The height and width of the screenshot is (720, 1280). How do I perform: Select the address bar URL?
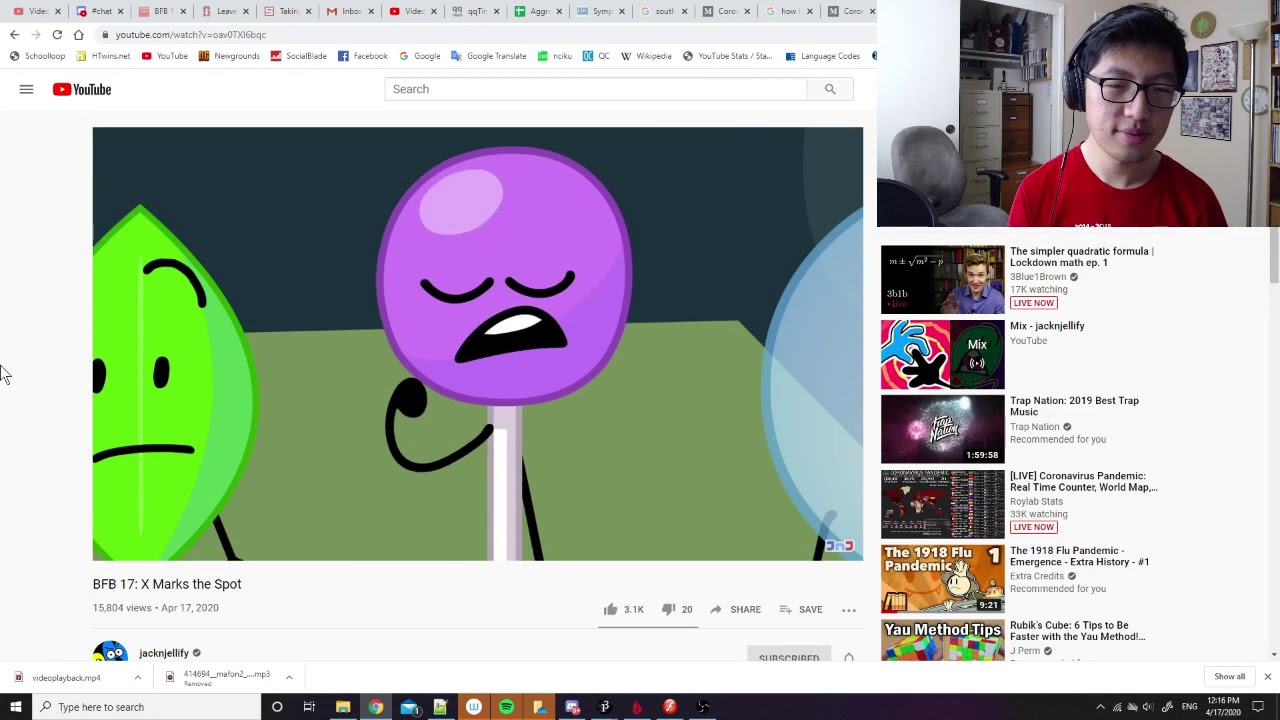(190, 35)
